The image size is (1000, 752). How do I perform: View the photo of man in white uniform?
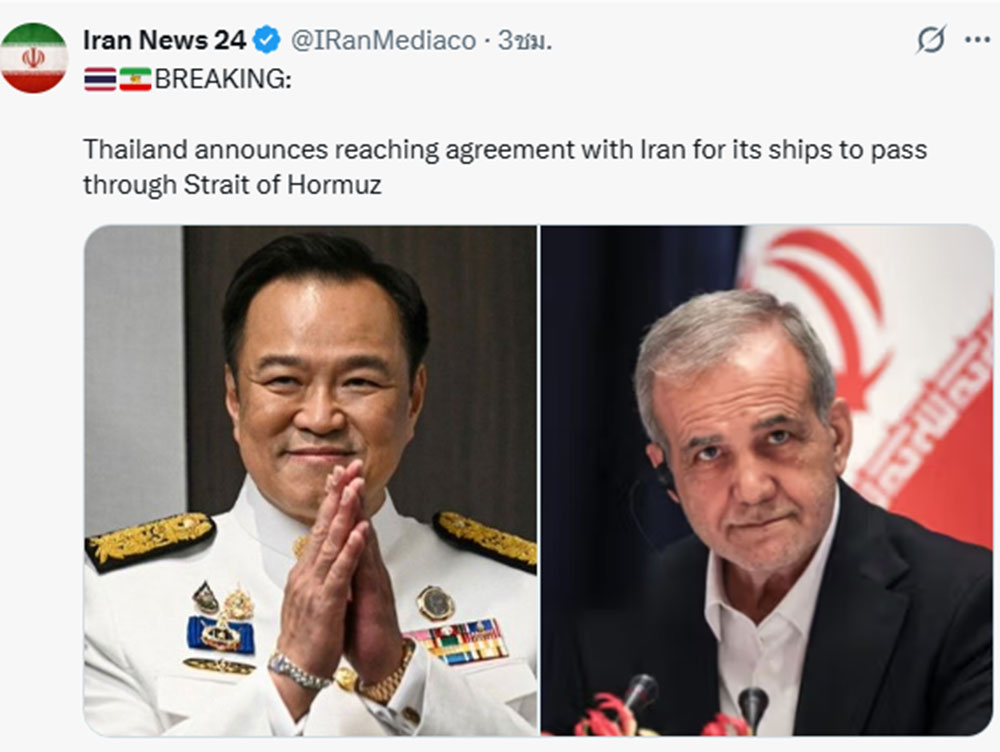pyautogui.click(x=311, y=480)
